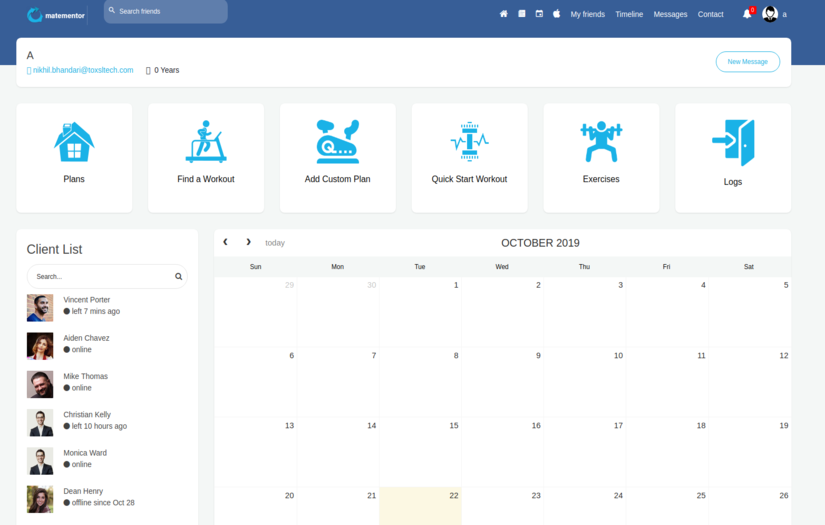Viewport: 825px width, 525px height.
Task: Select October 10 on the calendar
Action: click(x=585, y=382)
